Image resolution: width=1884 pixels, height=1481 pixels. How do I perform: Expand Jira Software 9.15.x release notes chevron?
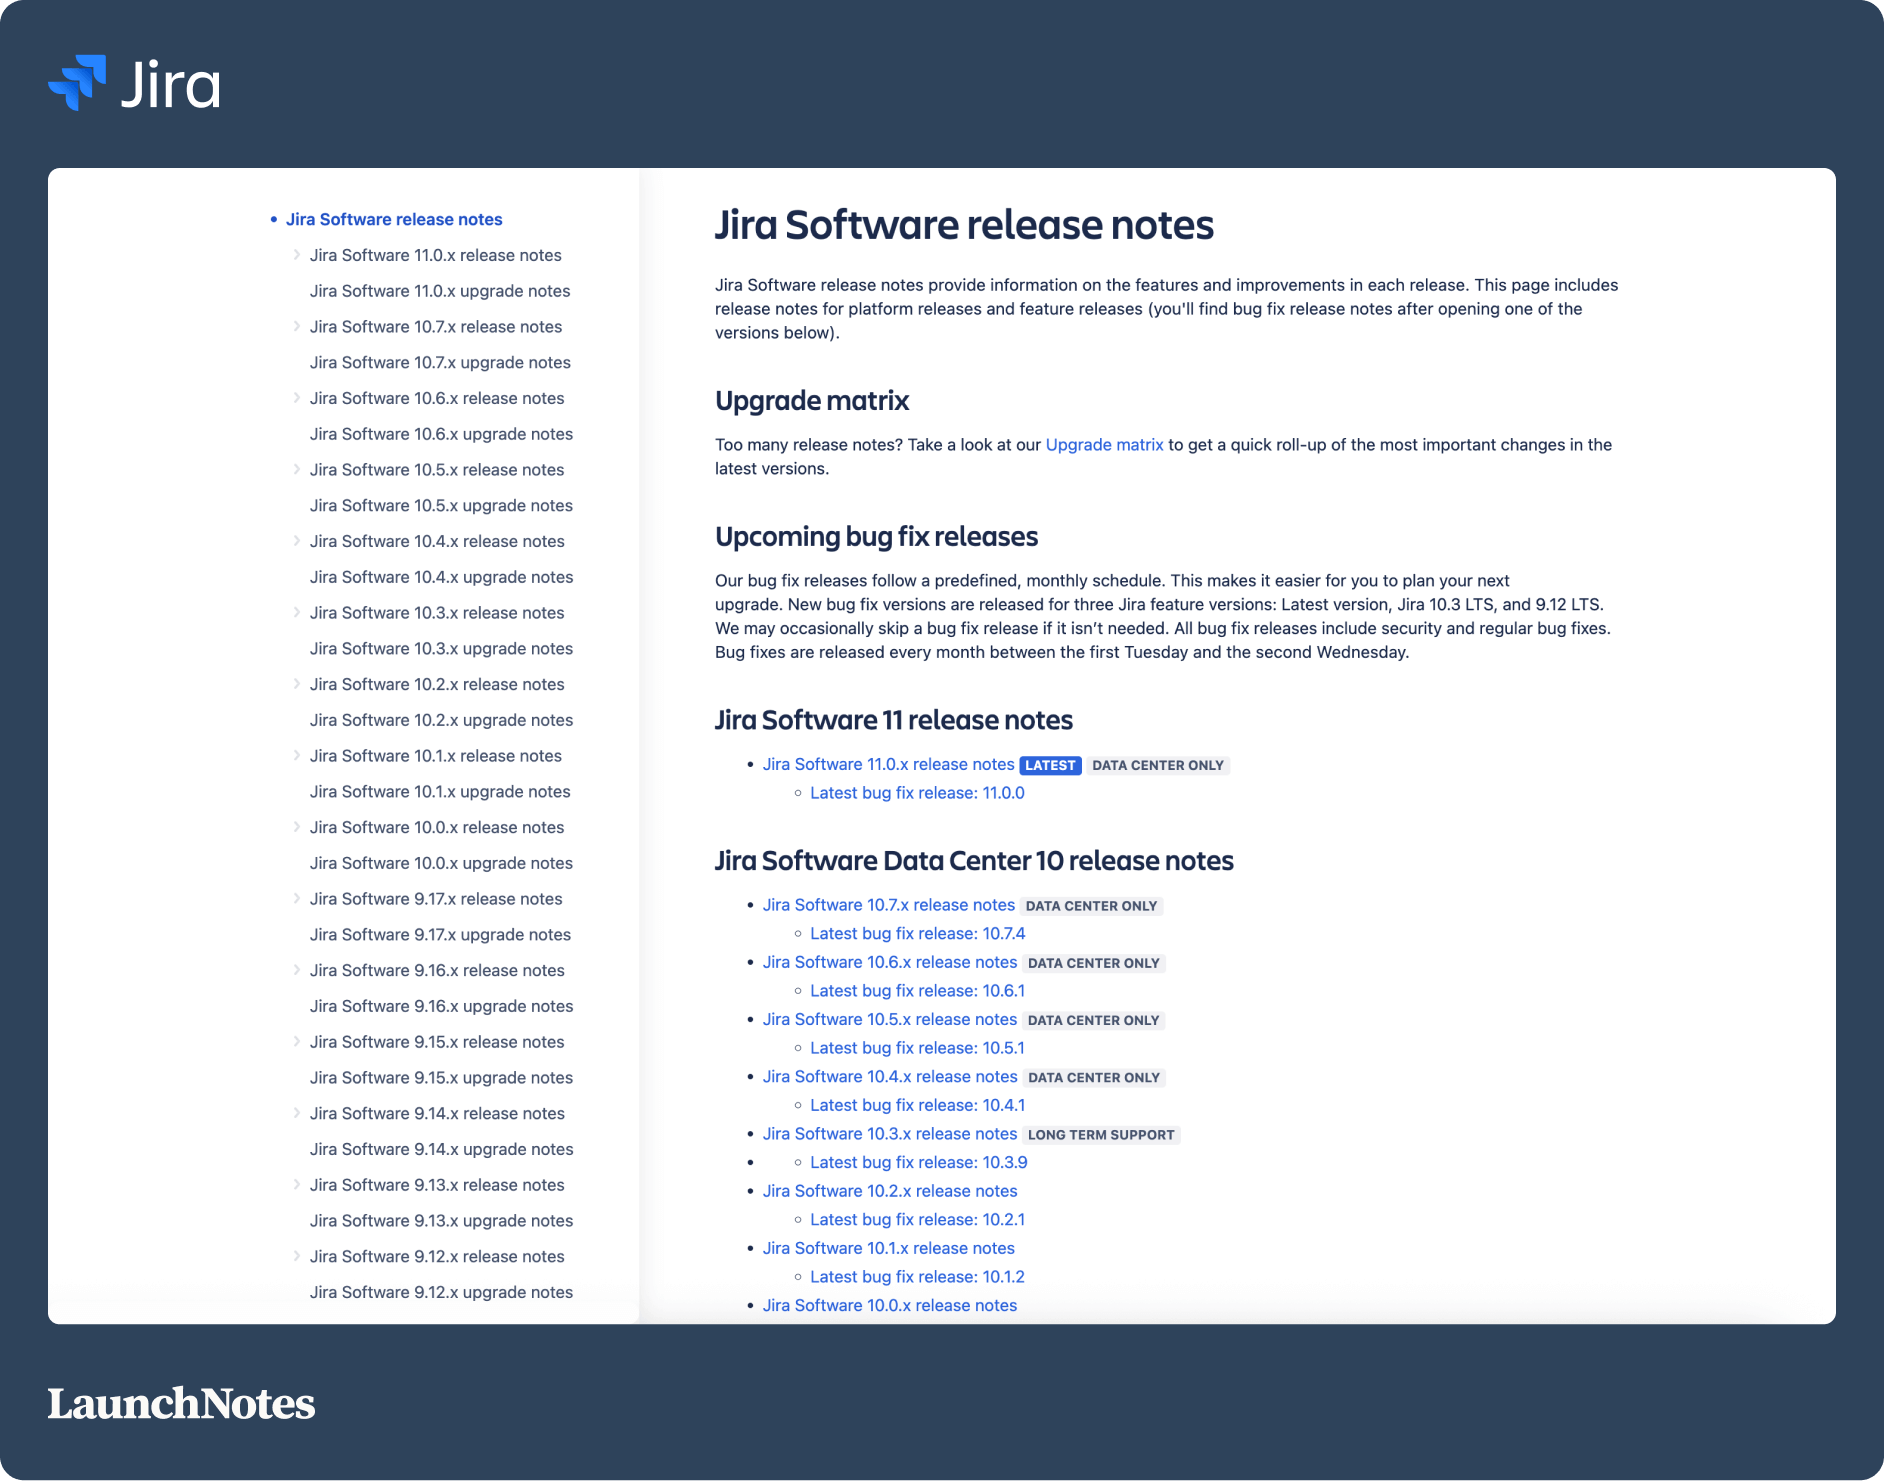(297, 1042)
